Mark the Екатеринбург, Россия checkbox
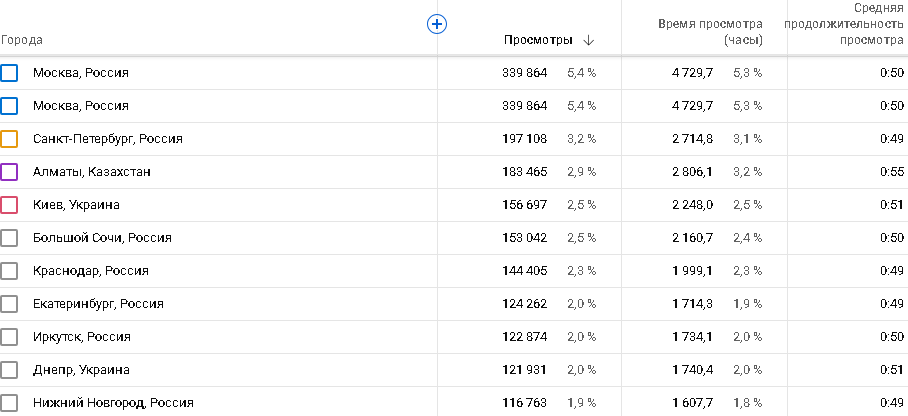Screen dimensions: 908x416 10,304
